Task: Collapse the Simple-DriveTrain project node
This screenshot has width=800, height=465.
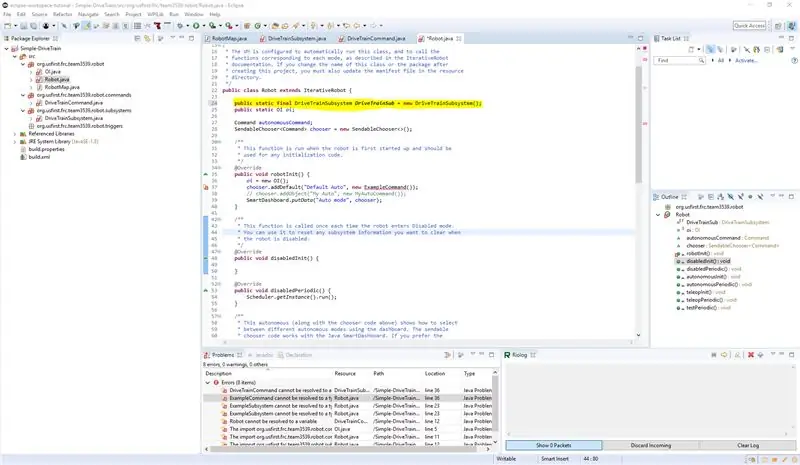Action: tap(7, 48)
